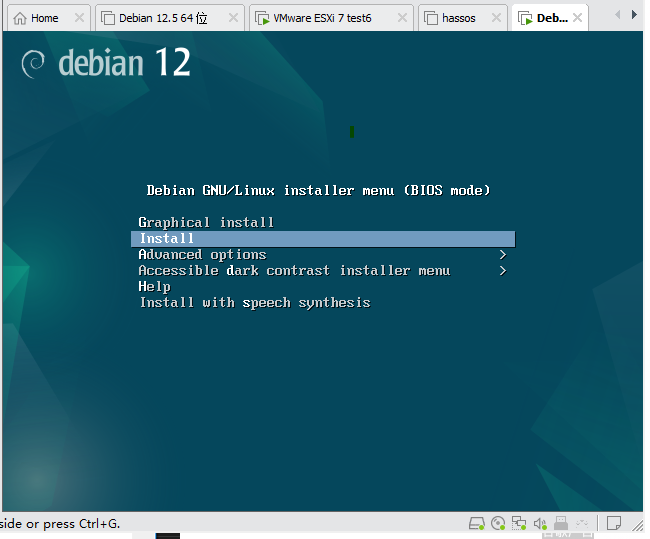
Task: Close the hassos tab
Action: point(496,18)
